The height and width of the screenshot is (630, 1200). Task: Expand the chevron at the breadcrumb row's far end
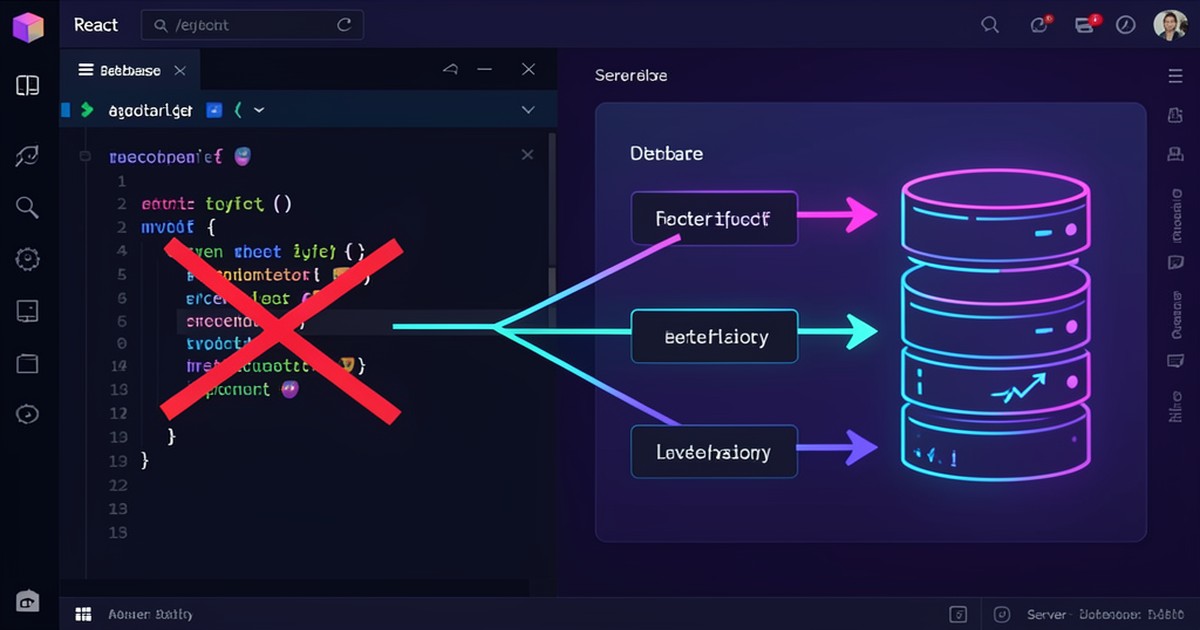[x=528, y=110]
